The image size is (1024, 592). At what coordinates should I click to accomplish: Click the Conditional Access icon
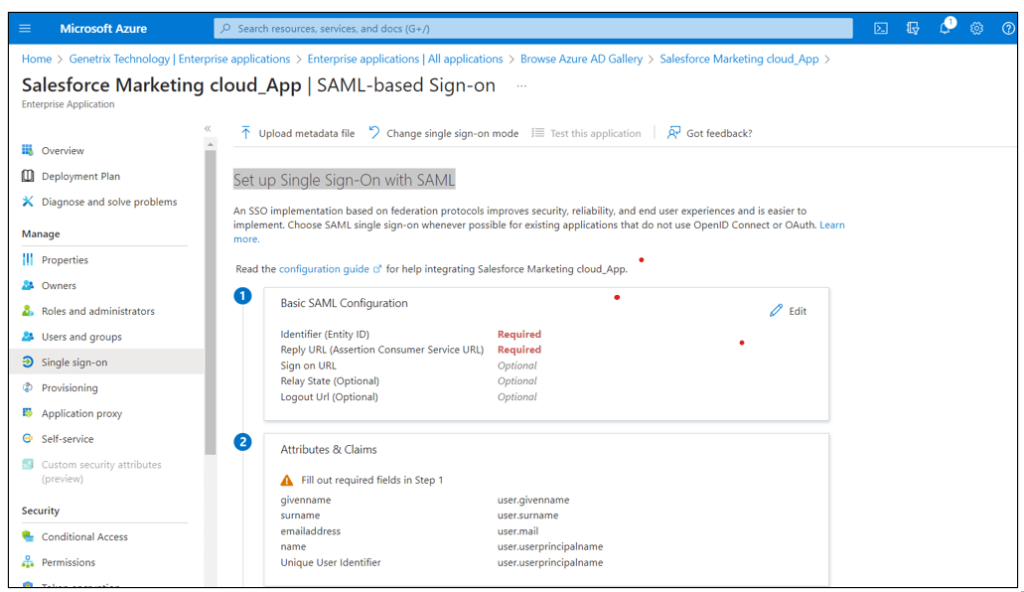click(27, 536)
